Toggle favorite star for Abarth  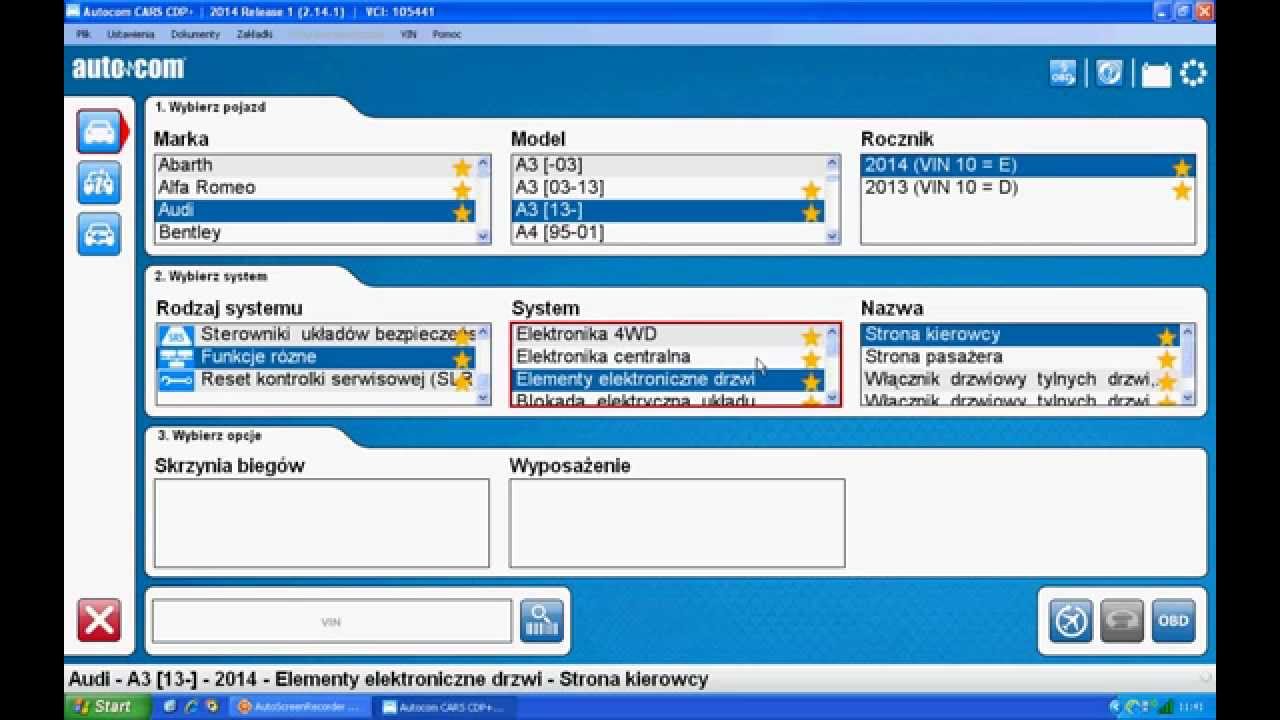pos(461,167)
